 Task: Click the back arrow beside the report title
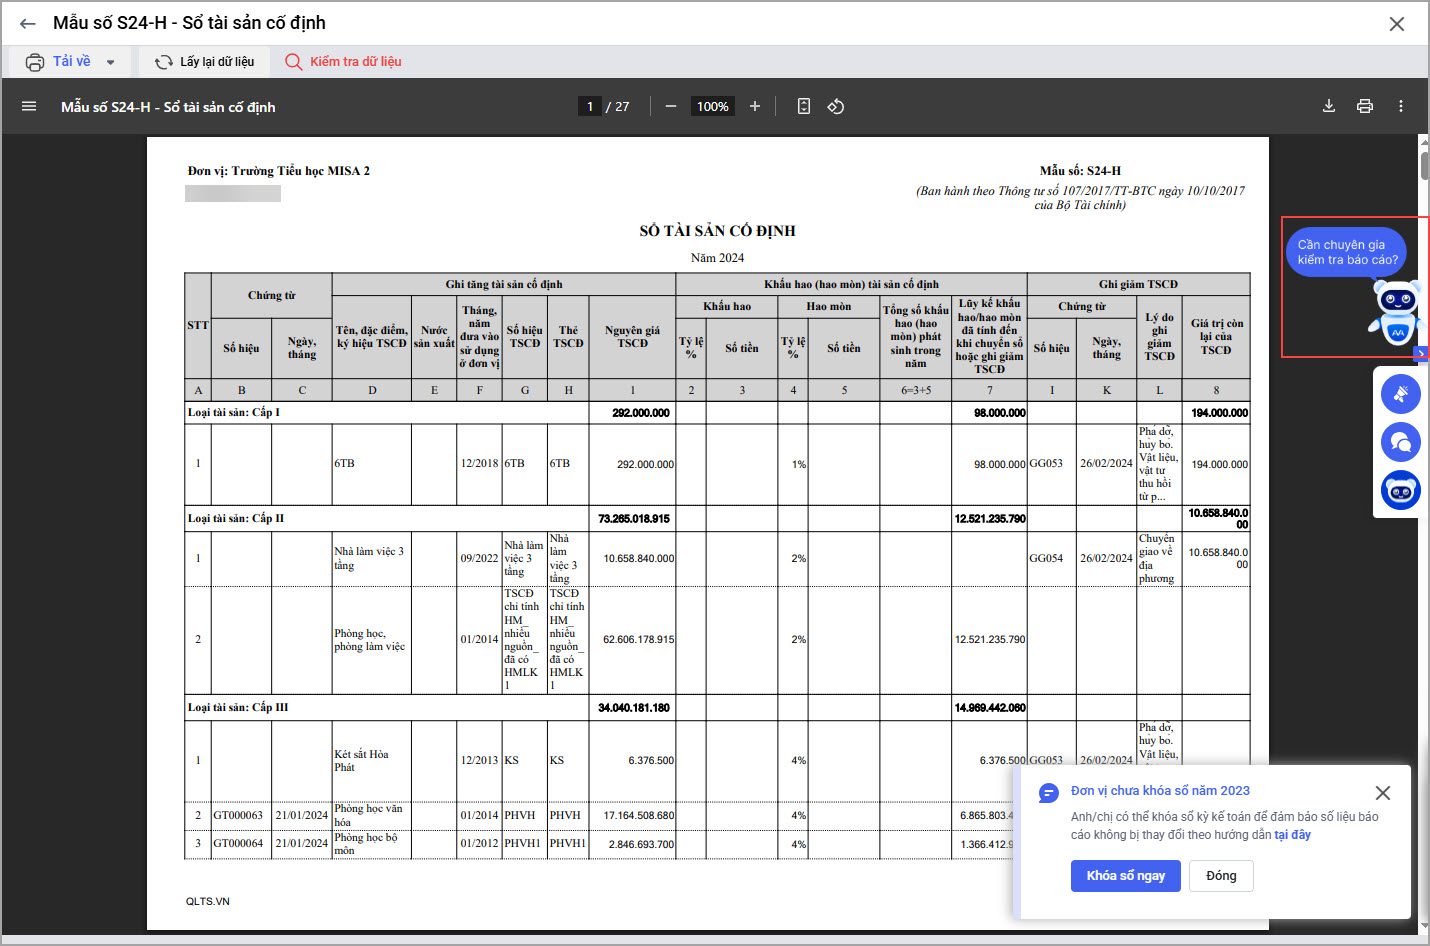click(x=28, y=24)
